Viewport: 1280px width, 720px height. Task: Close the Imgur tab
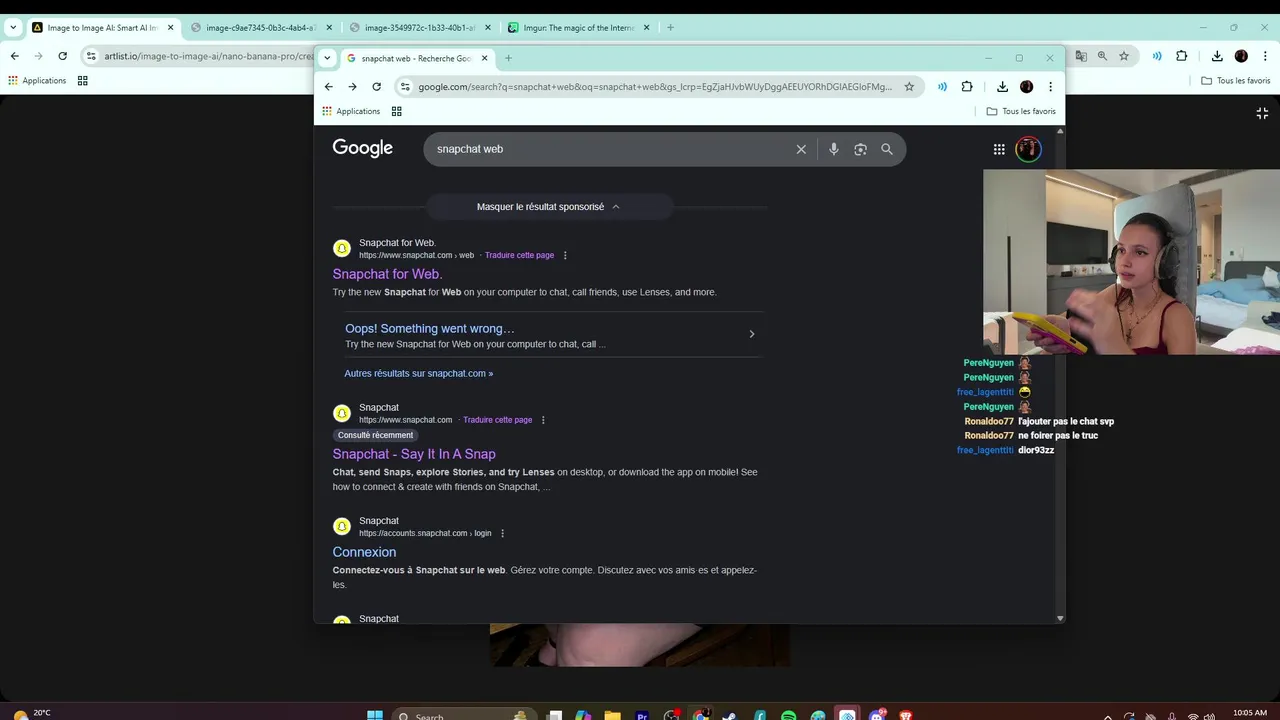click(x=646, y=27)
